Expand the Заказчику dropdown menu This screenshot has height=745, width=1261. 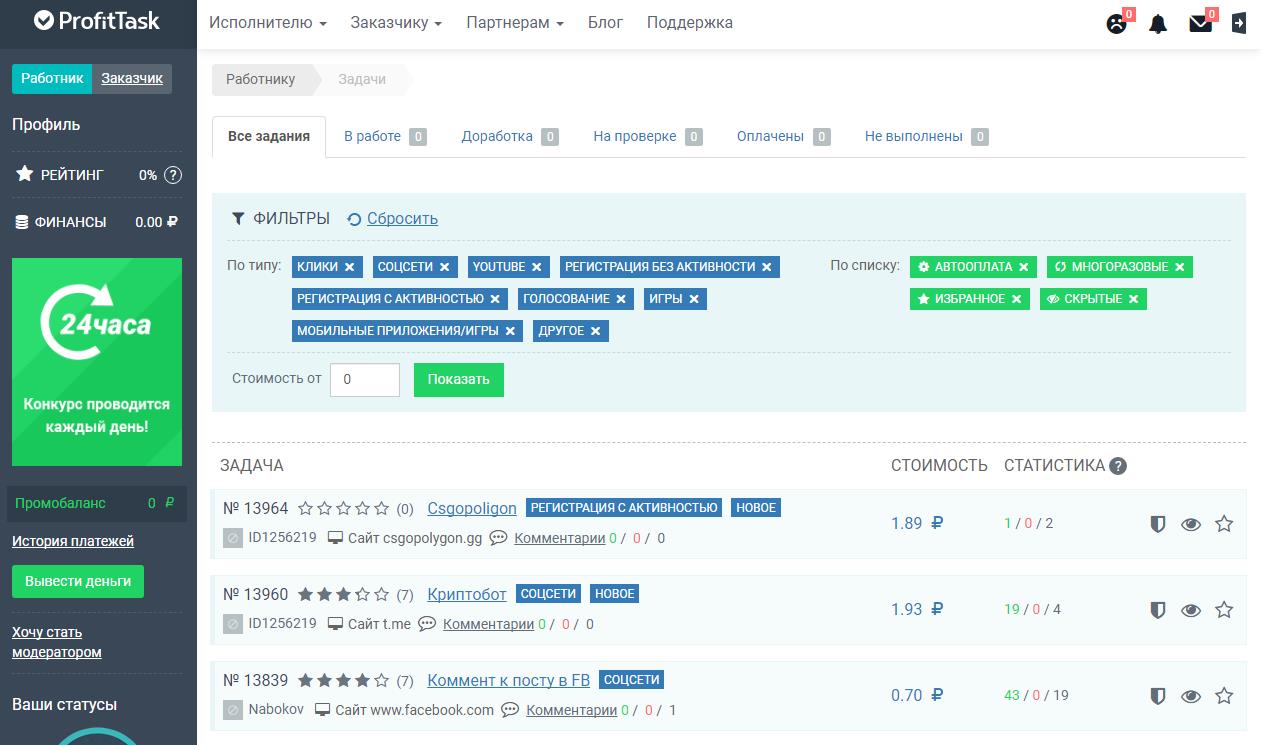[396, 22]
